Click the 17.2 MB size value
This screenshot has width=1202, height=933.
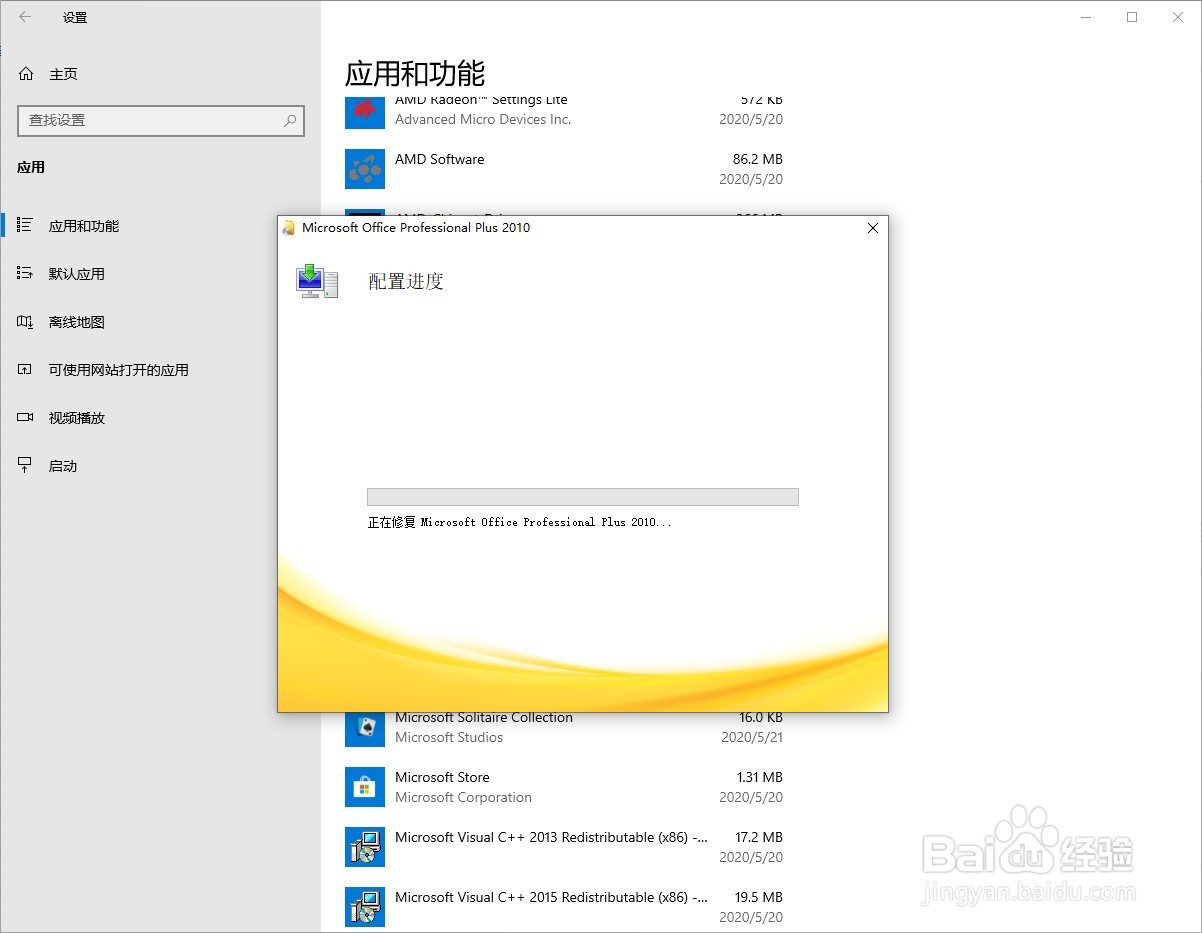click(x=759, y=837)
